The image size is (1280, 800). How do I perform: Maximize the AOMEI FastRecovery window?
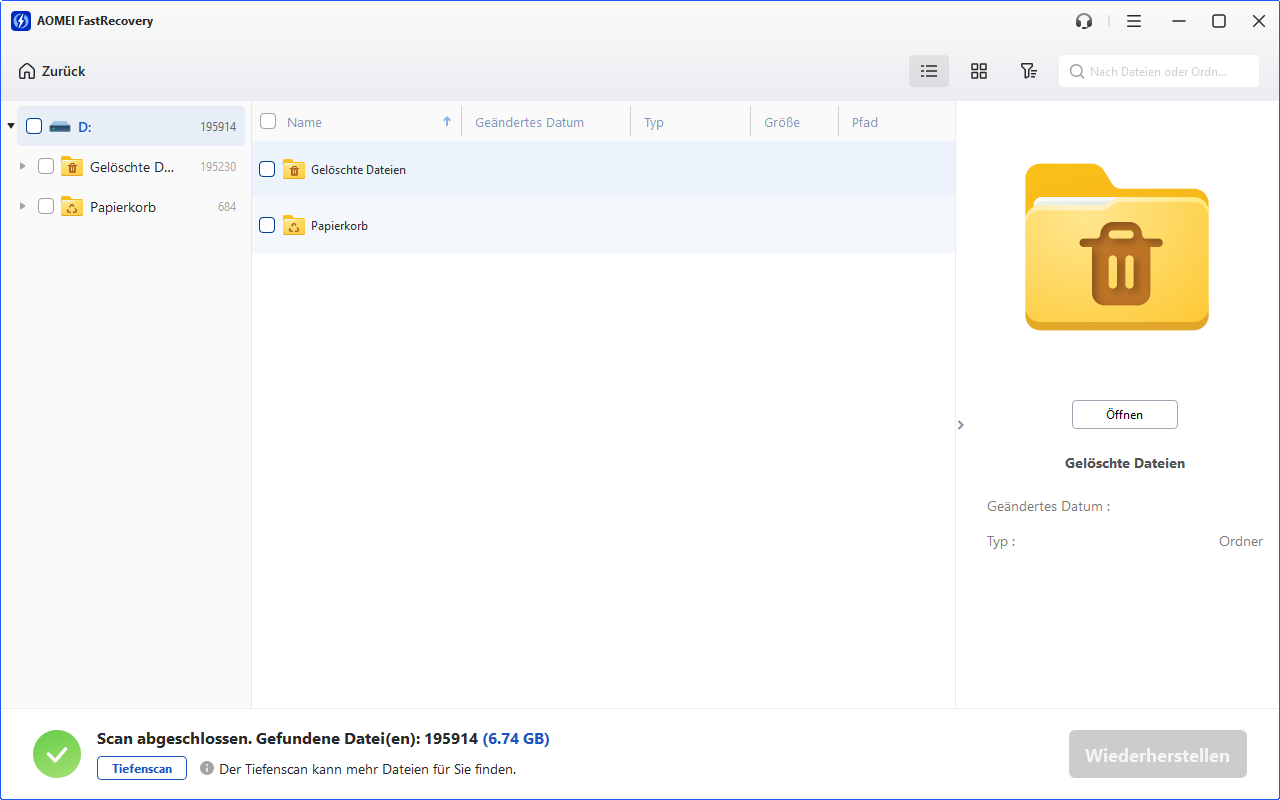[1219, 21]
